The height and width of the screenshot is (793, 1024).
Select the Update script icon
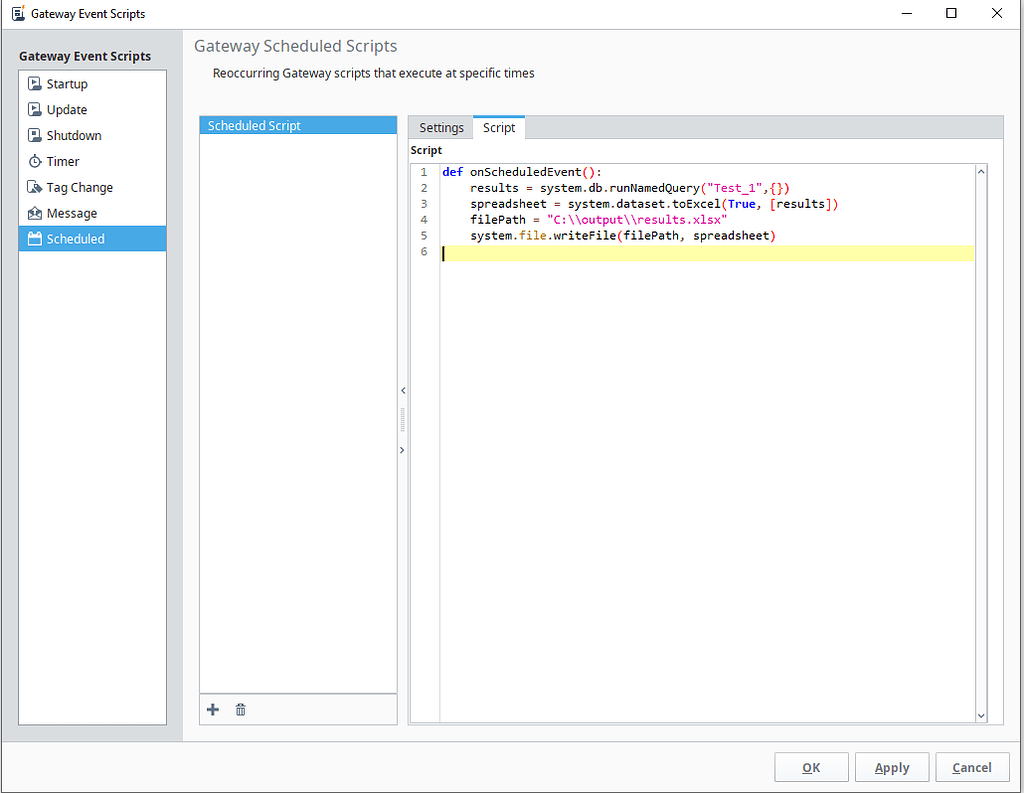click(35, 109)
